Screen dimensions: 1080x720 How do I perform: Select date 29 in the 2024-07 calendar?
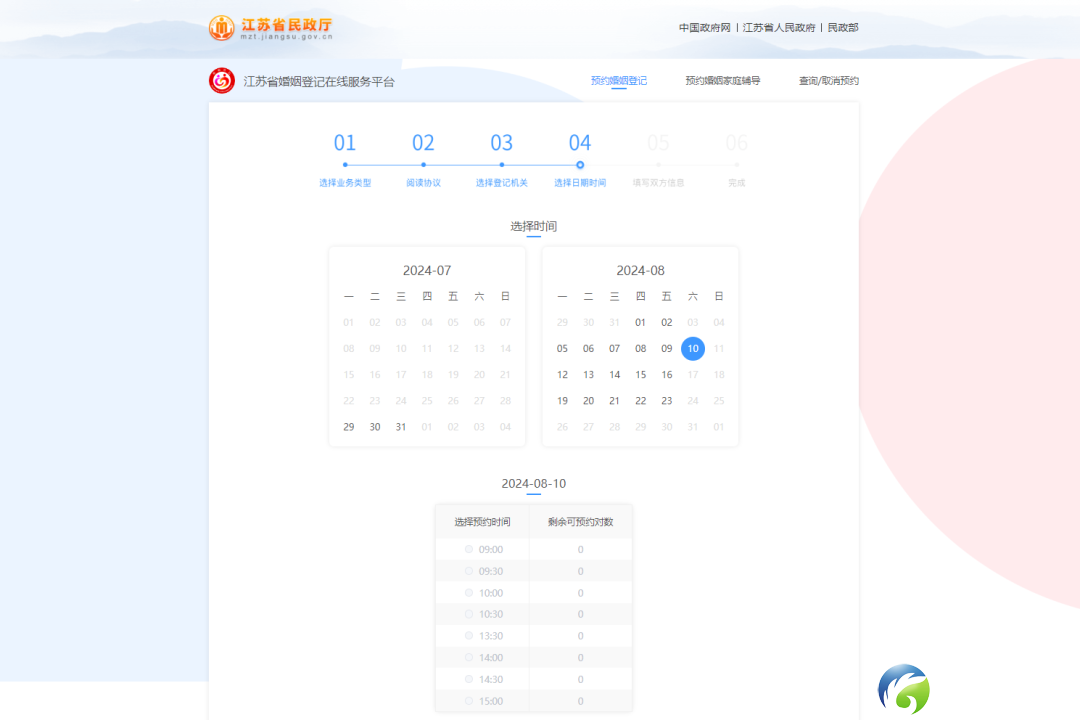349,426
